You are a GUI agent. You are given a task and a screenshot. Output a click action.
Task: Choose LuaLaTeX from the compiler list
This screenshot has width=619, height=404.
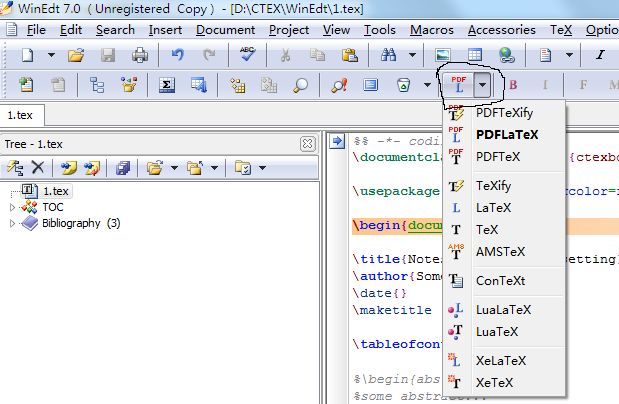[505, 310]
